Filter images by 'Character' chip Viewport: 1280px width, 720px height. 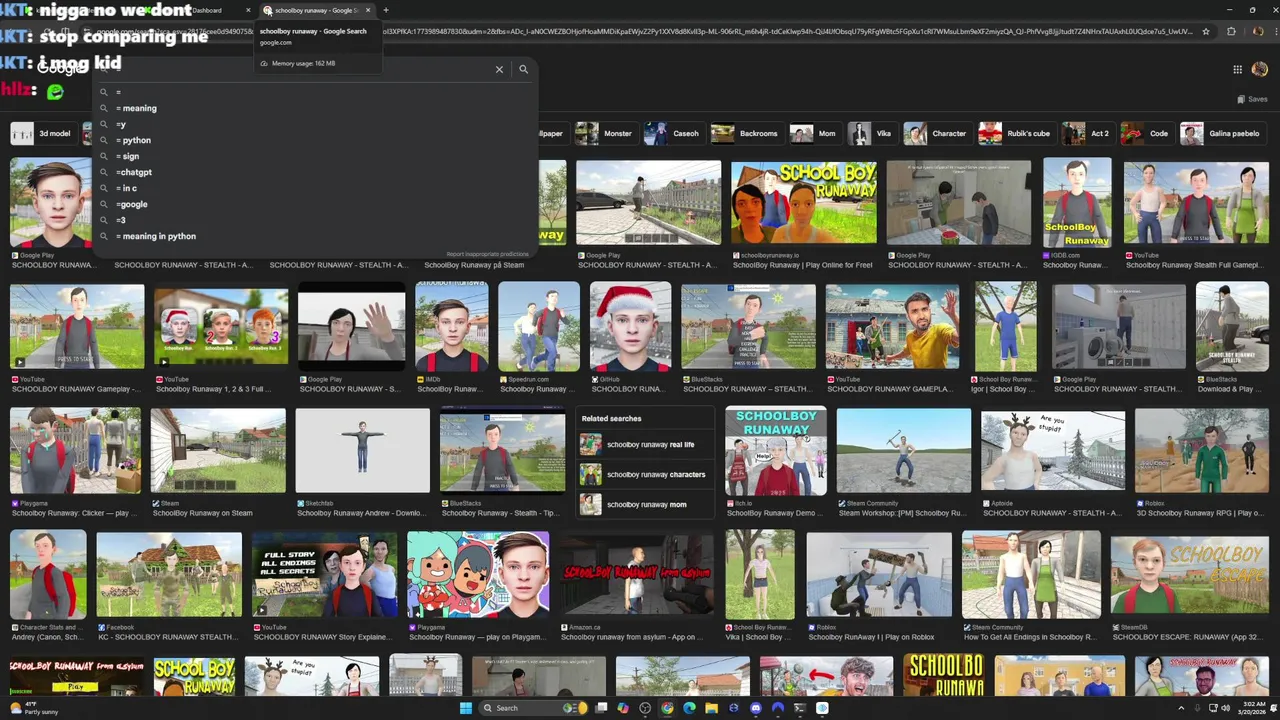(x=936, y=133)
